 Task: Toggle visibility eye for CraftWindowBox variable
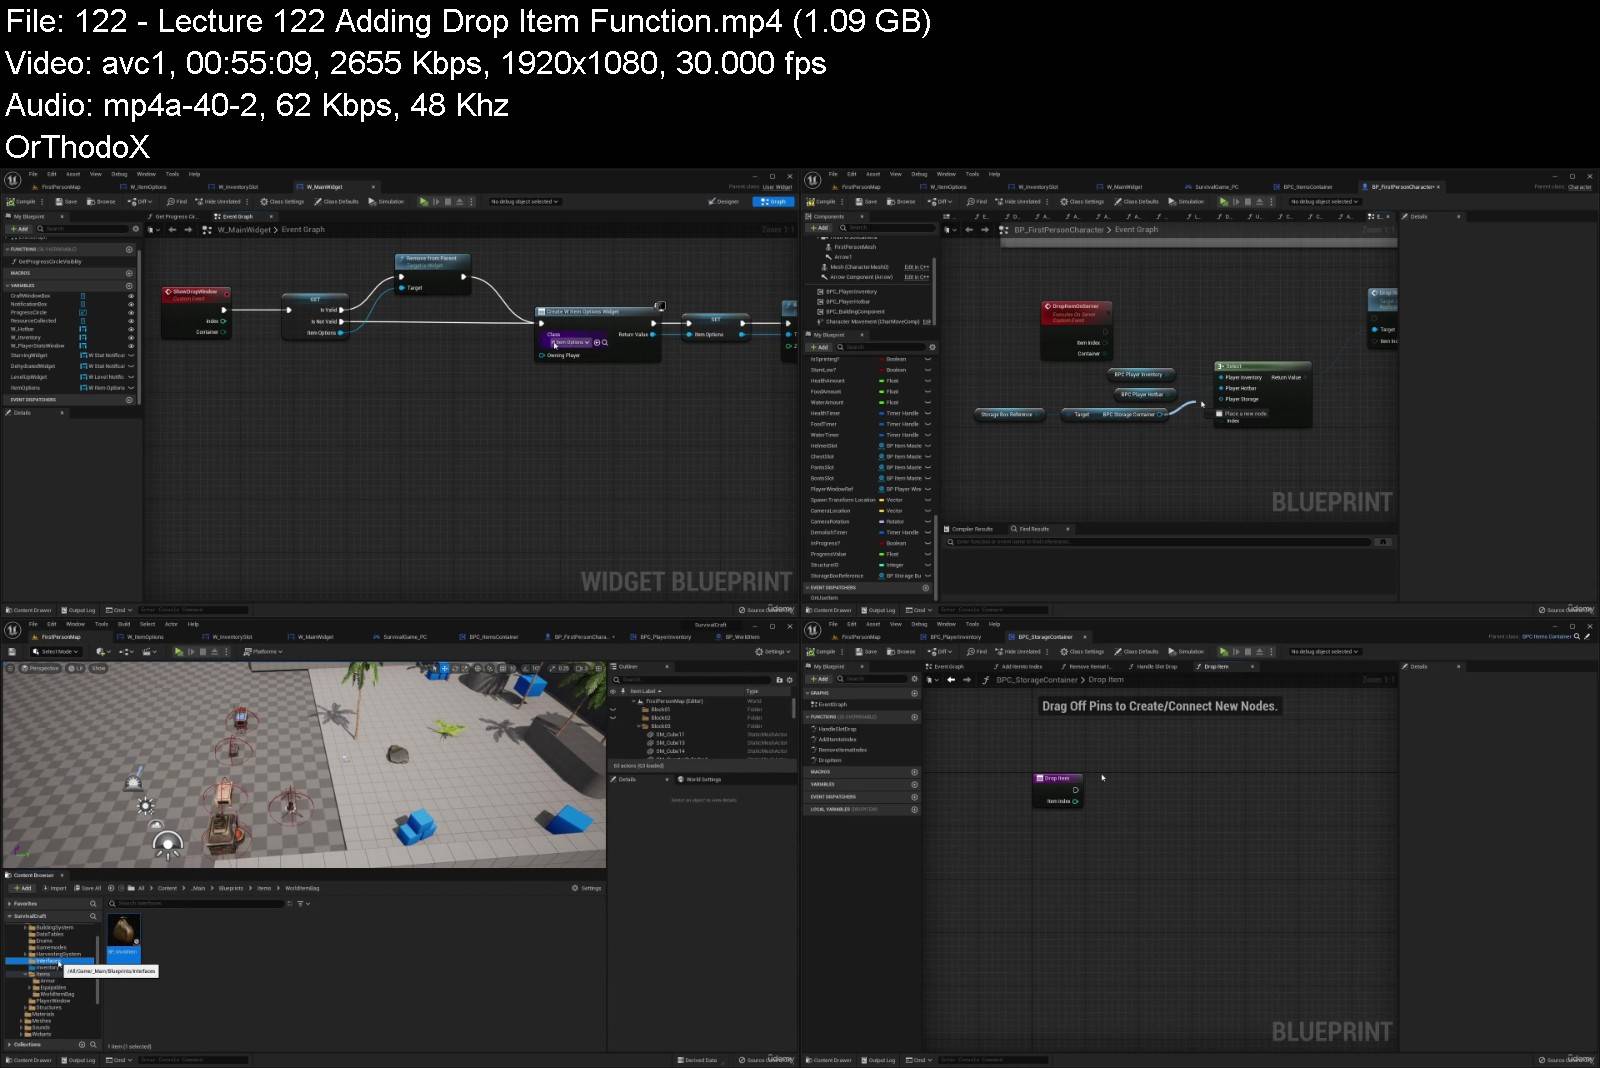point(130,296)
